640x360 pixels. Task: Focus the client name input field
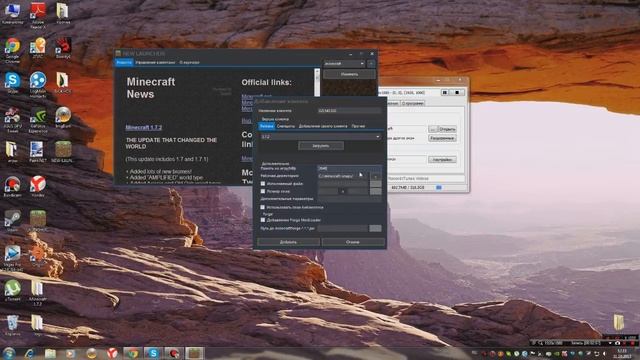point(349,111)
